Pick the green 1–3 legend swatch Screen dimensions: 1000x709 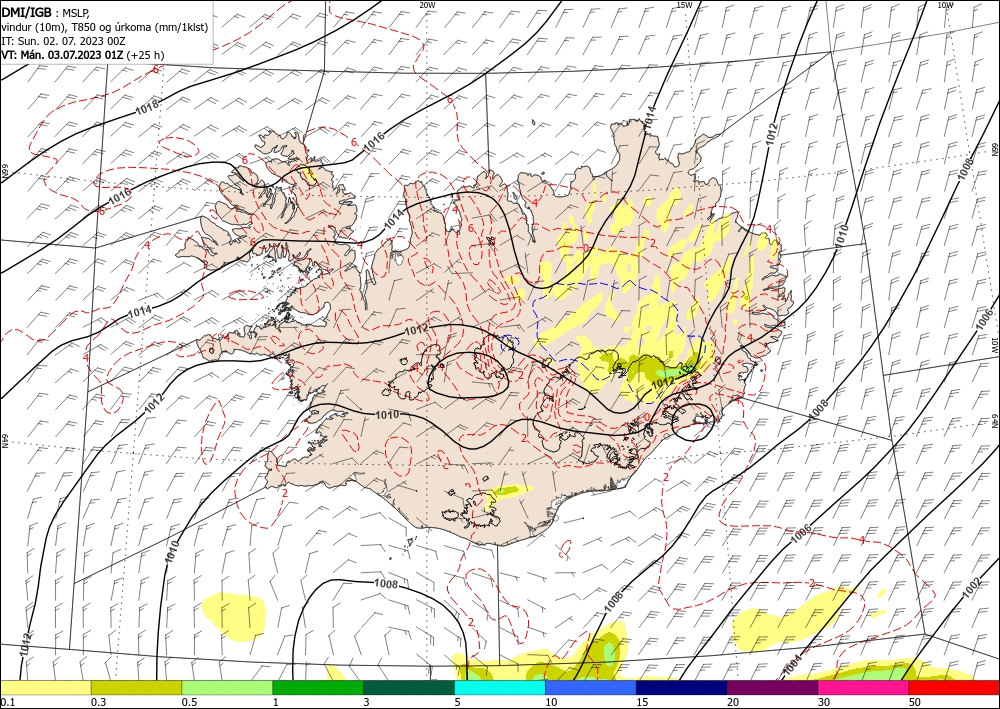[x=318, y=687]
